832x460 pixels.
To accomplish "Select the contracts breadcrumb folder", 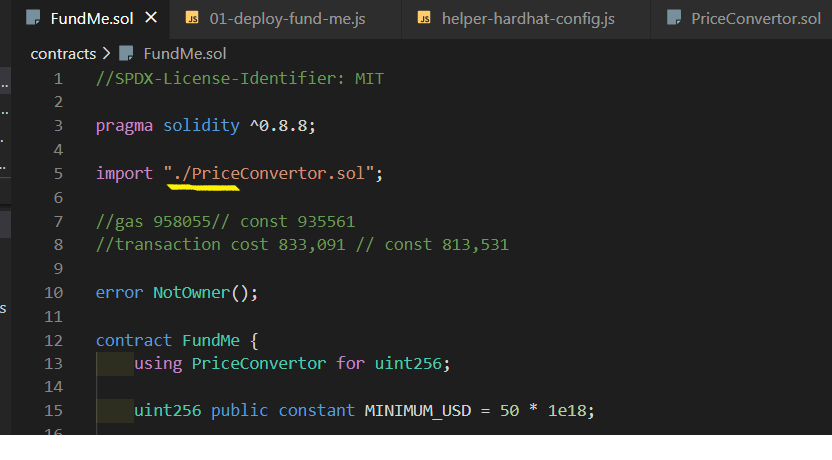I will (x=63, y=54).
